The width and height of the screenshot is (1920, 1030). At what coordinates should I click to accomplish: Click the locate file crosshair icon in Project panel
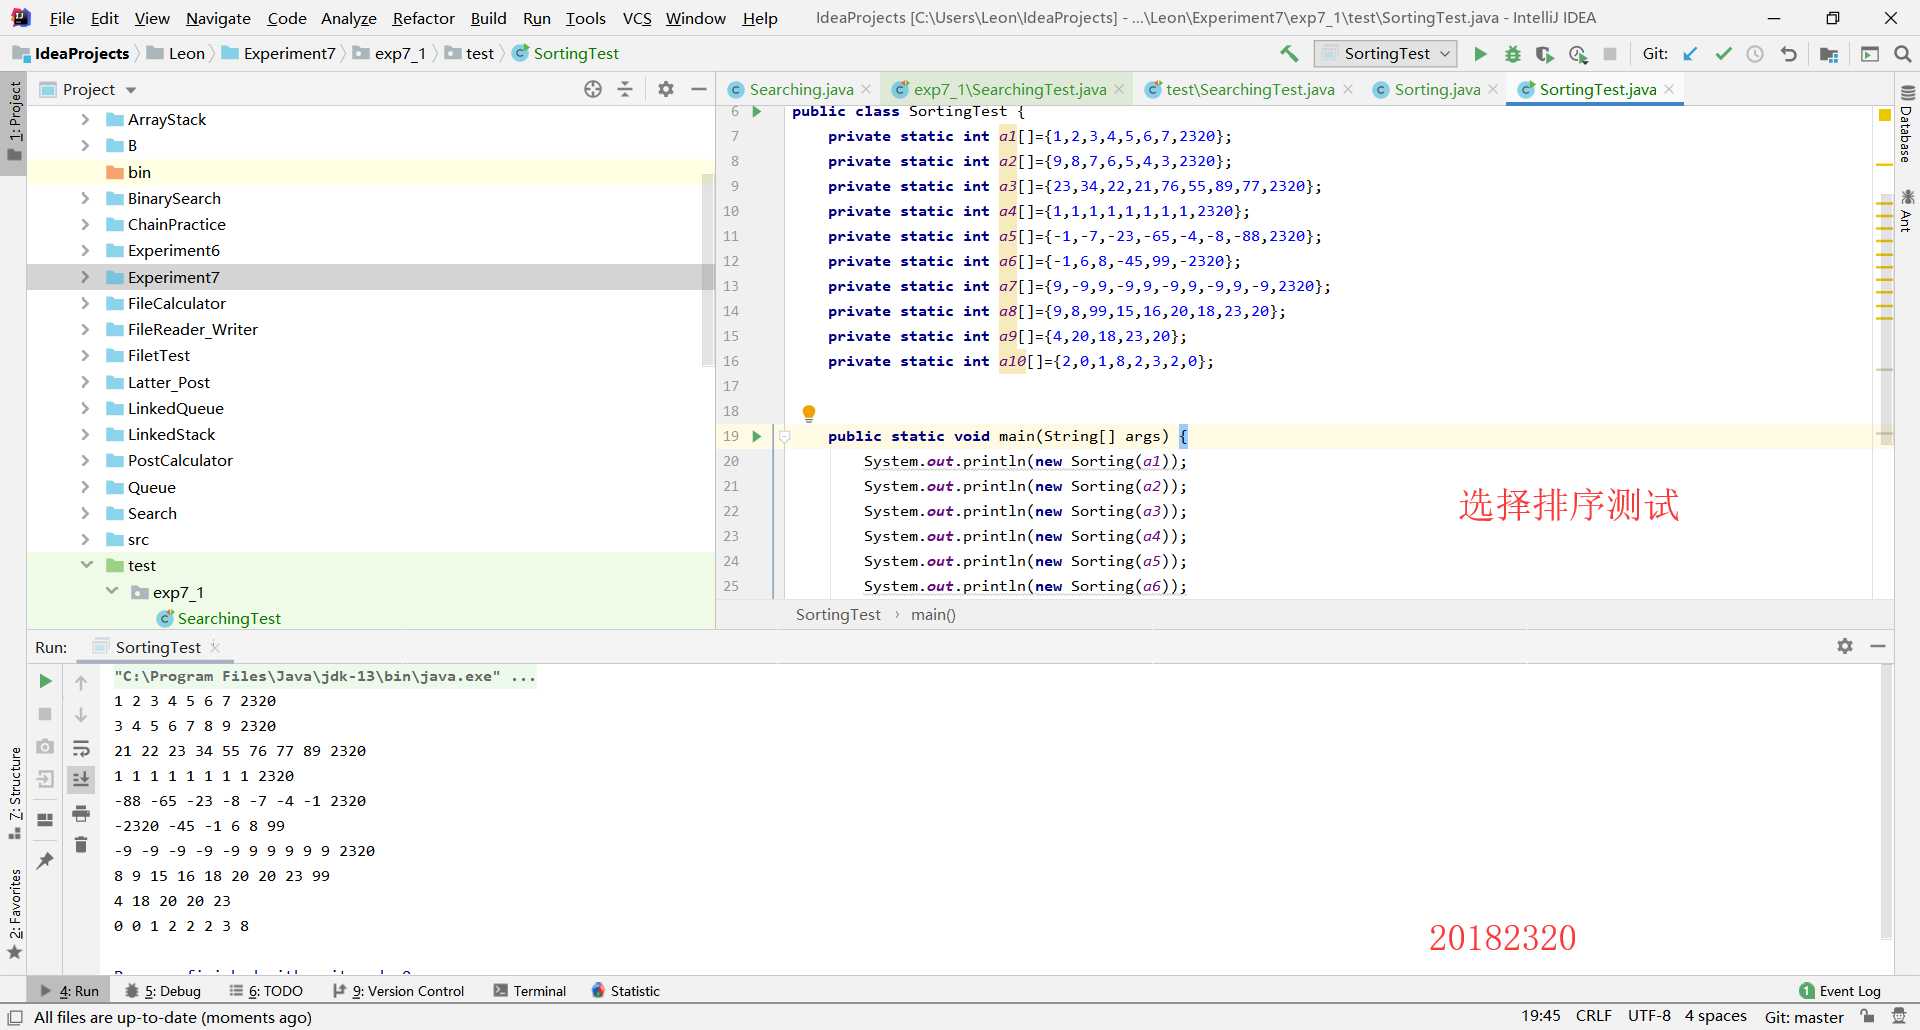pyautogui.click(x=593, y=89)
